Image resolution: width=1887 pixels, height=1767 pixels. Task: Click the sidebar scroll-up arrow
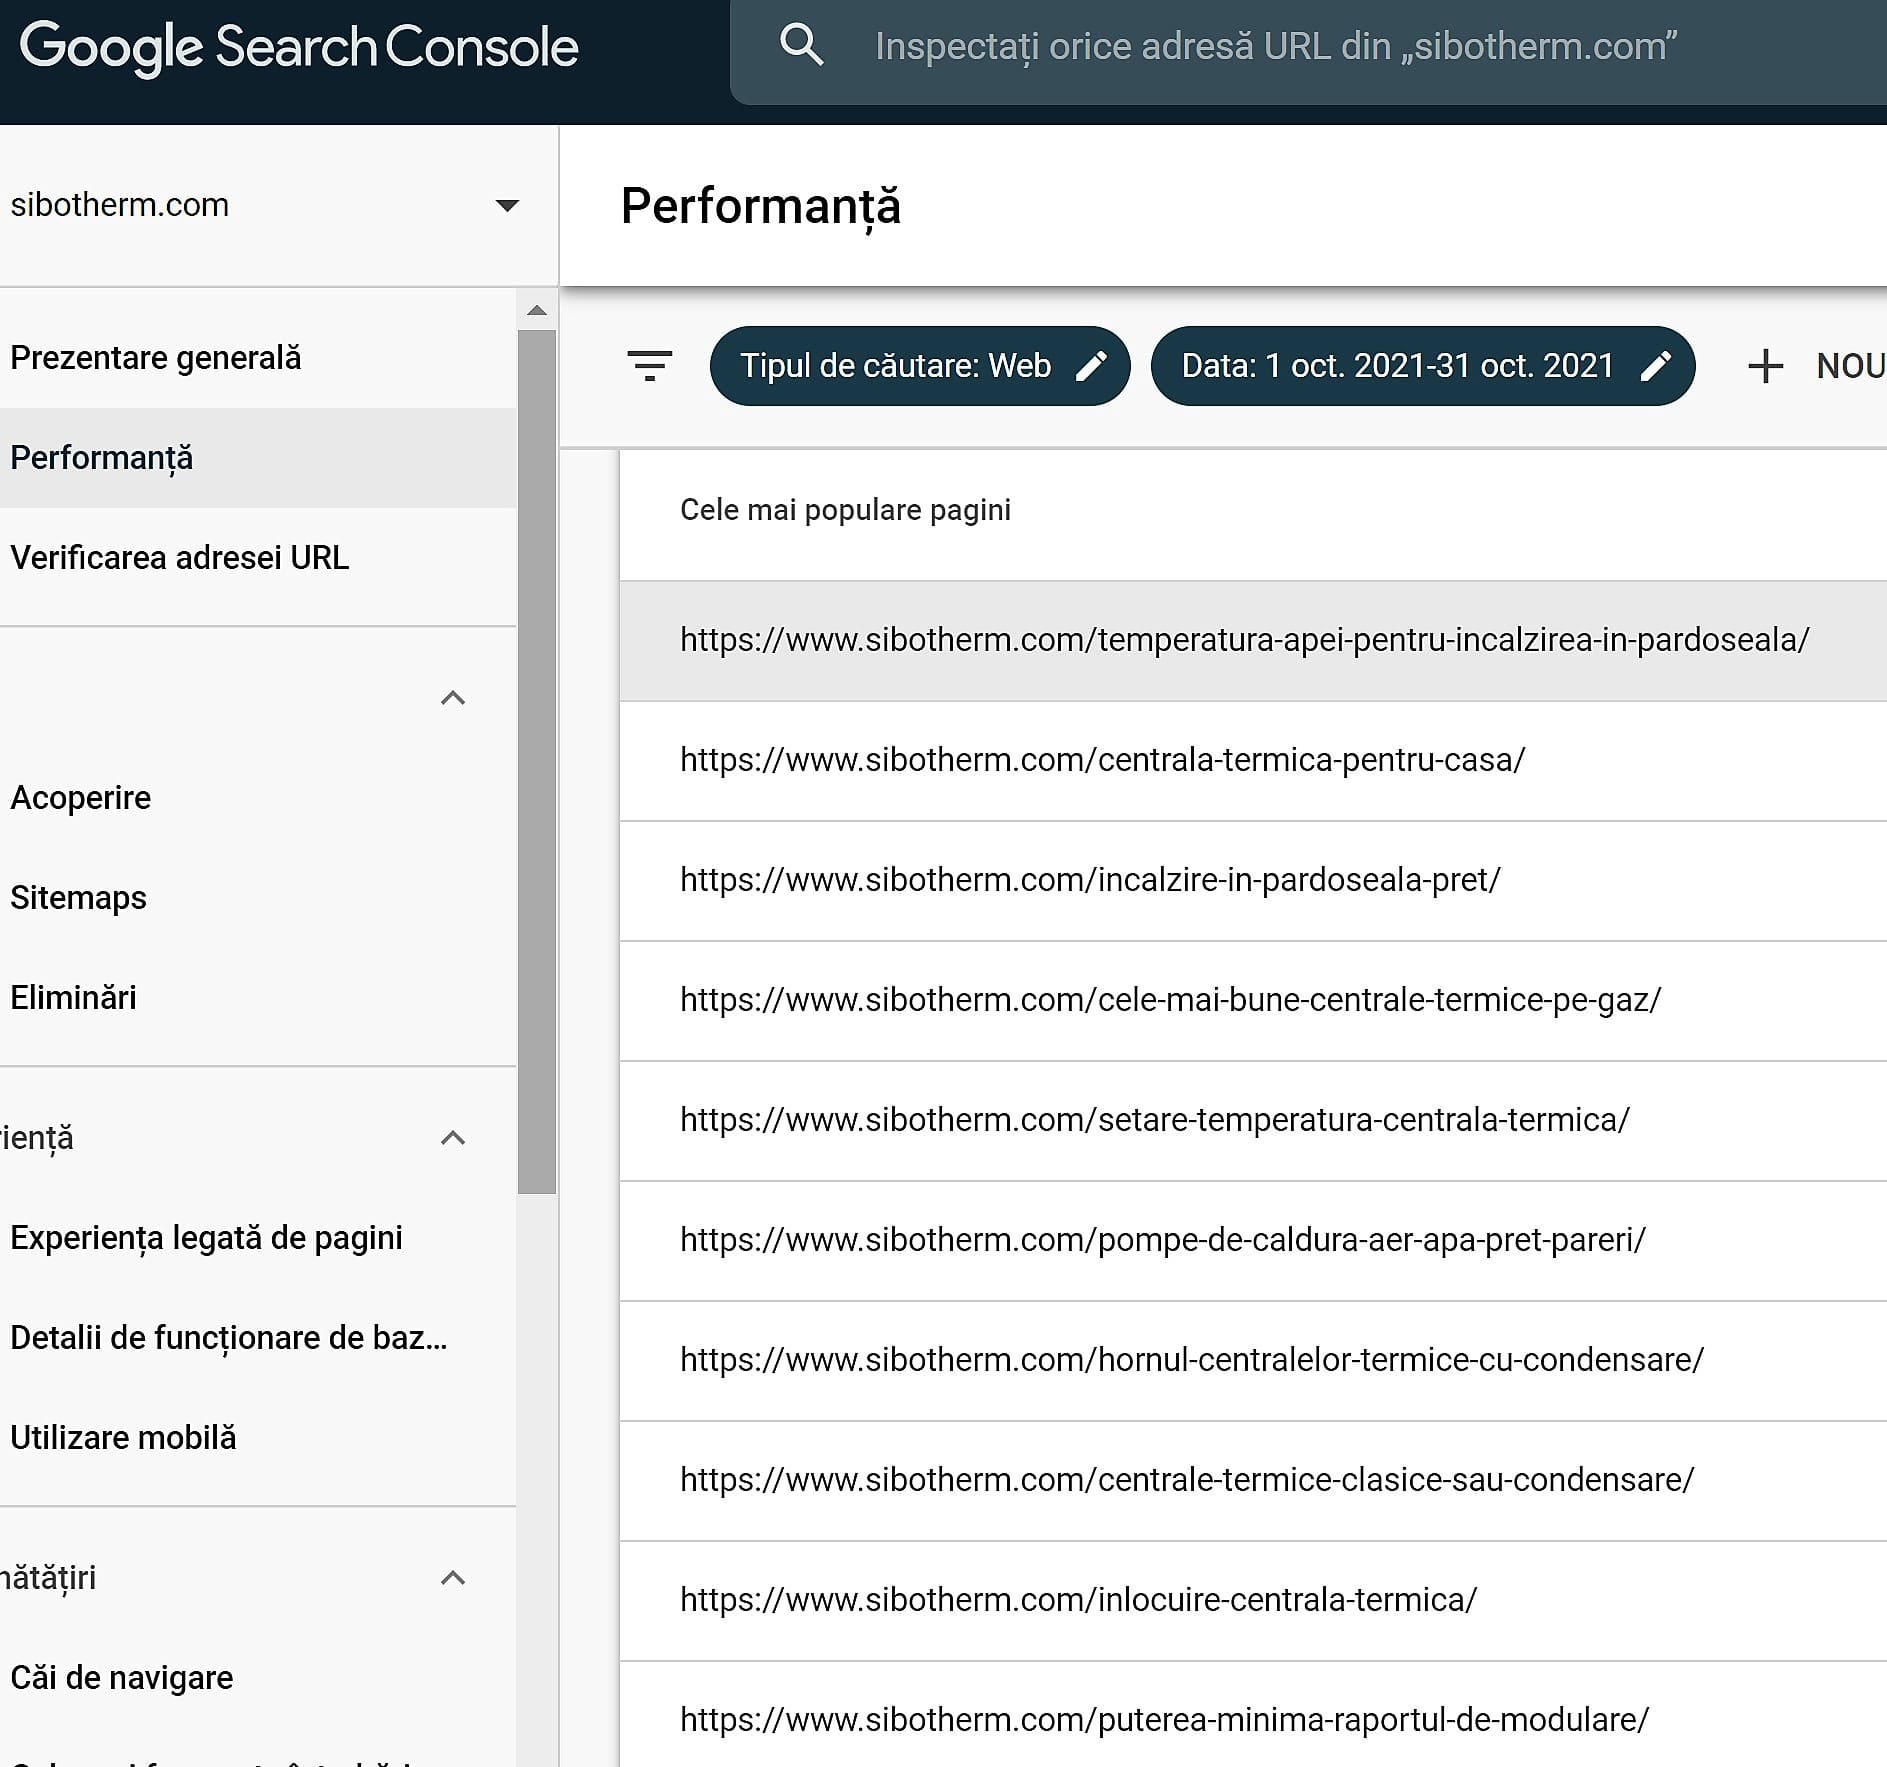[x=537, y=310]
